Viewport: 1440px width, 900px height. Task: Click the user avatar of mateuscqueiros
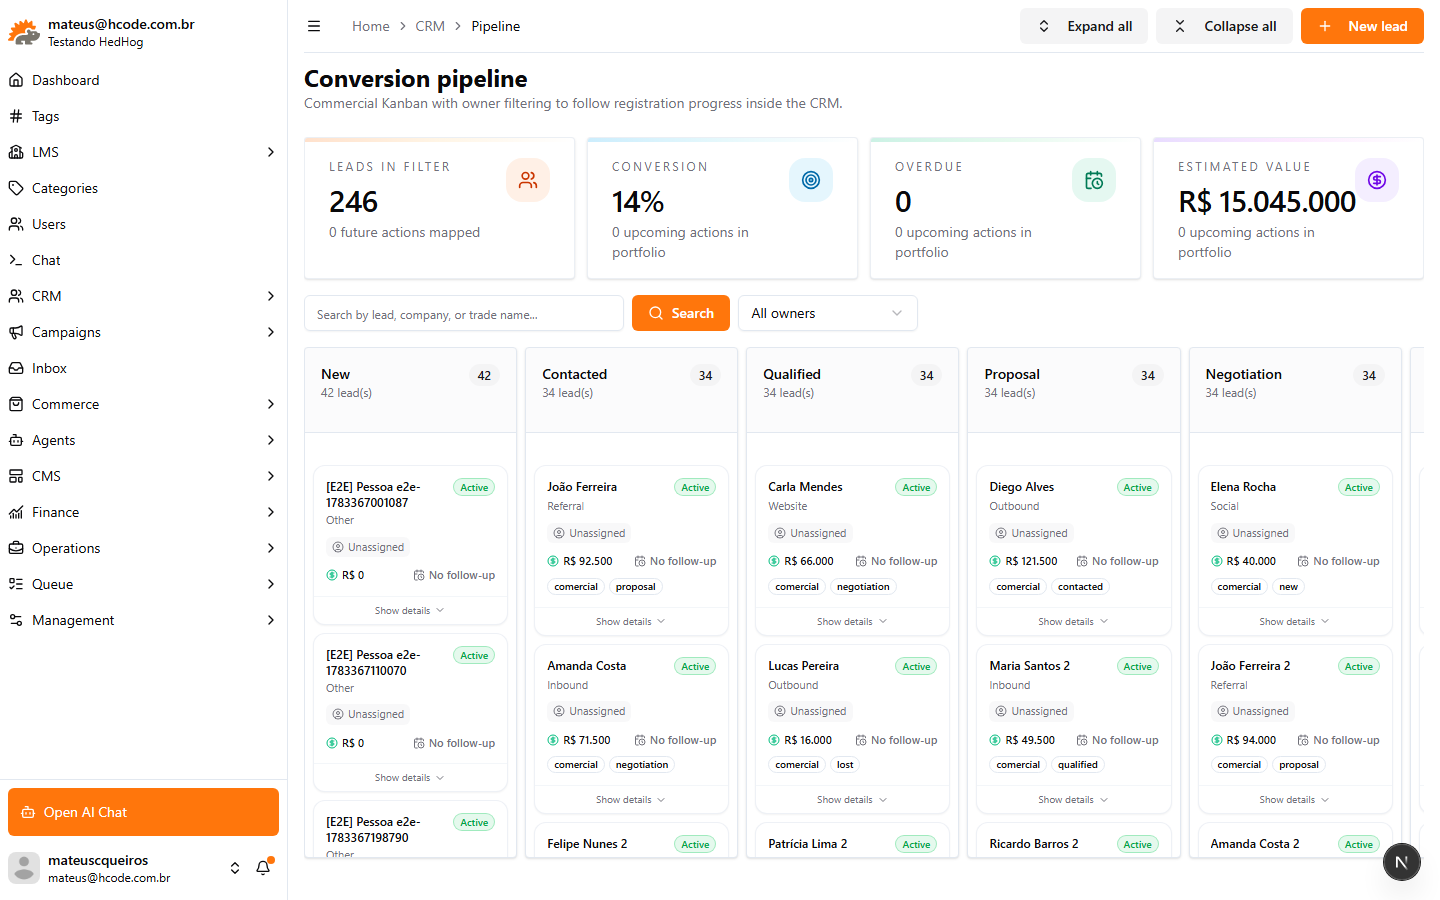point(24,868)
